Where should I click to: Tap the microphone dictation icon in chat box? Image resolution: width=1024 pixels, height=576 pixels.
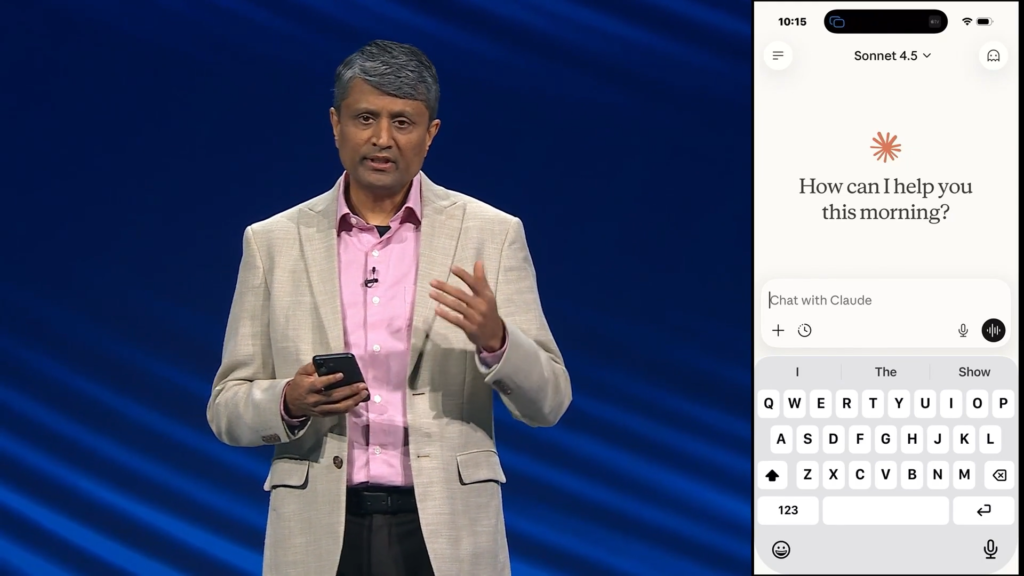click(963, 330)
